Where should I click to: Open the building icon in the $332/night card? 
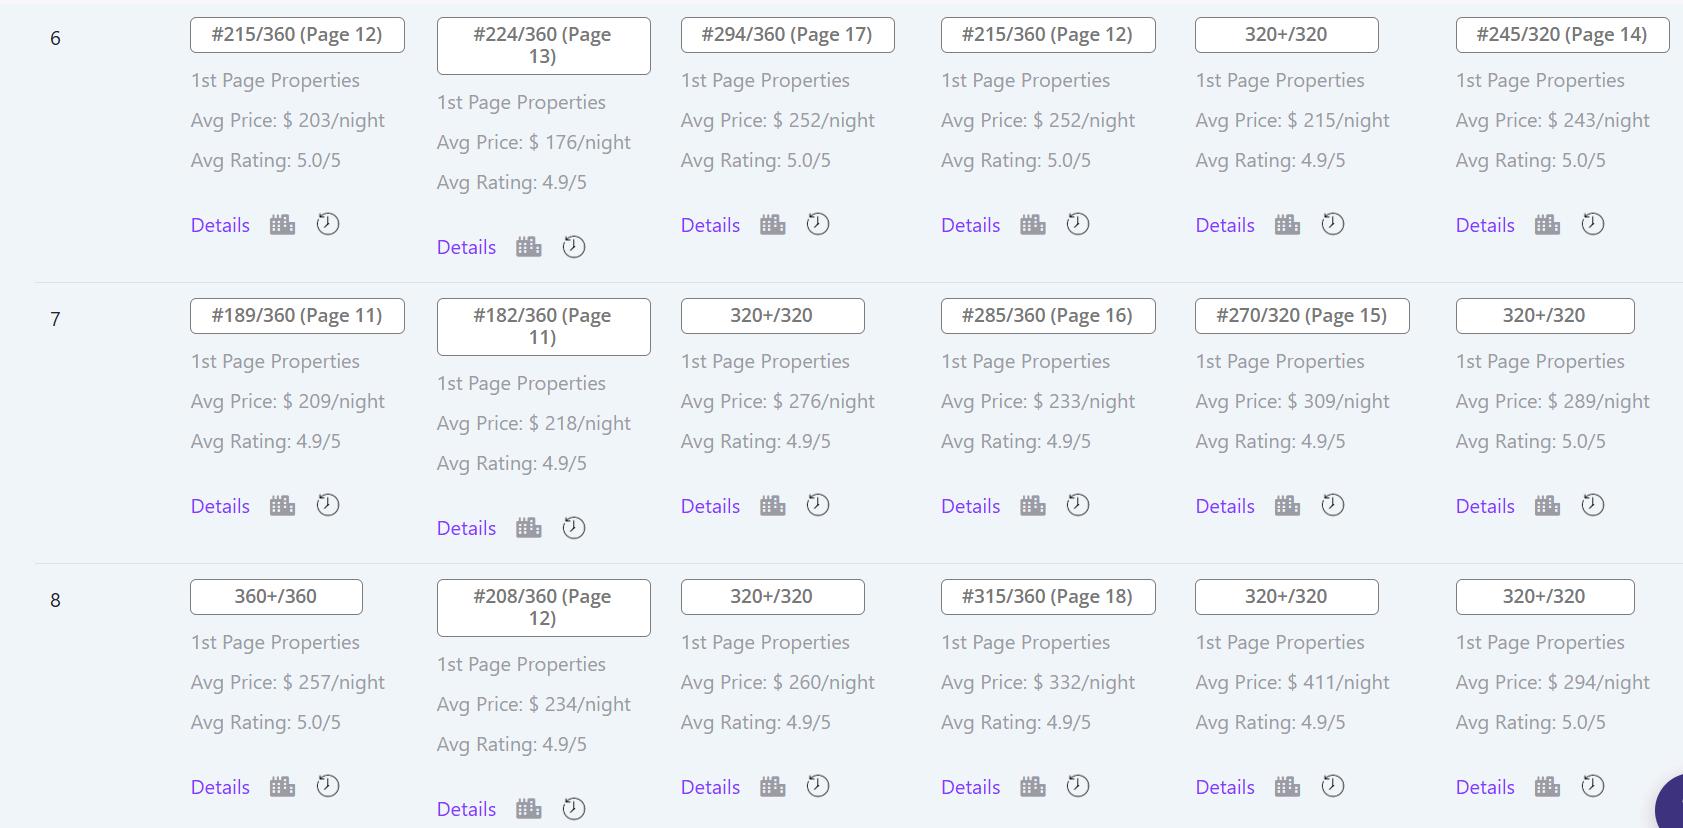1033,787
